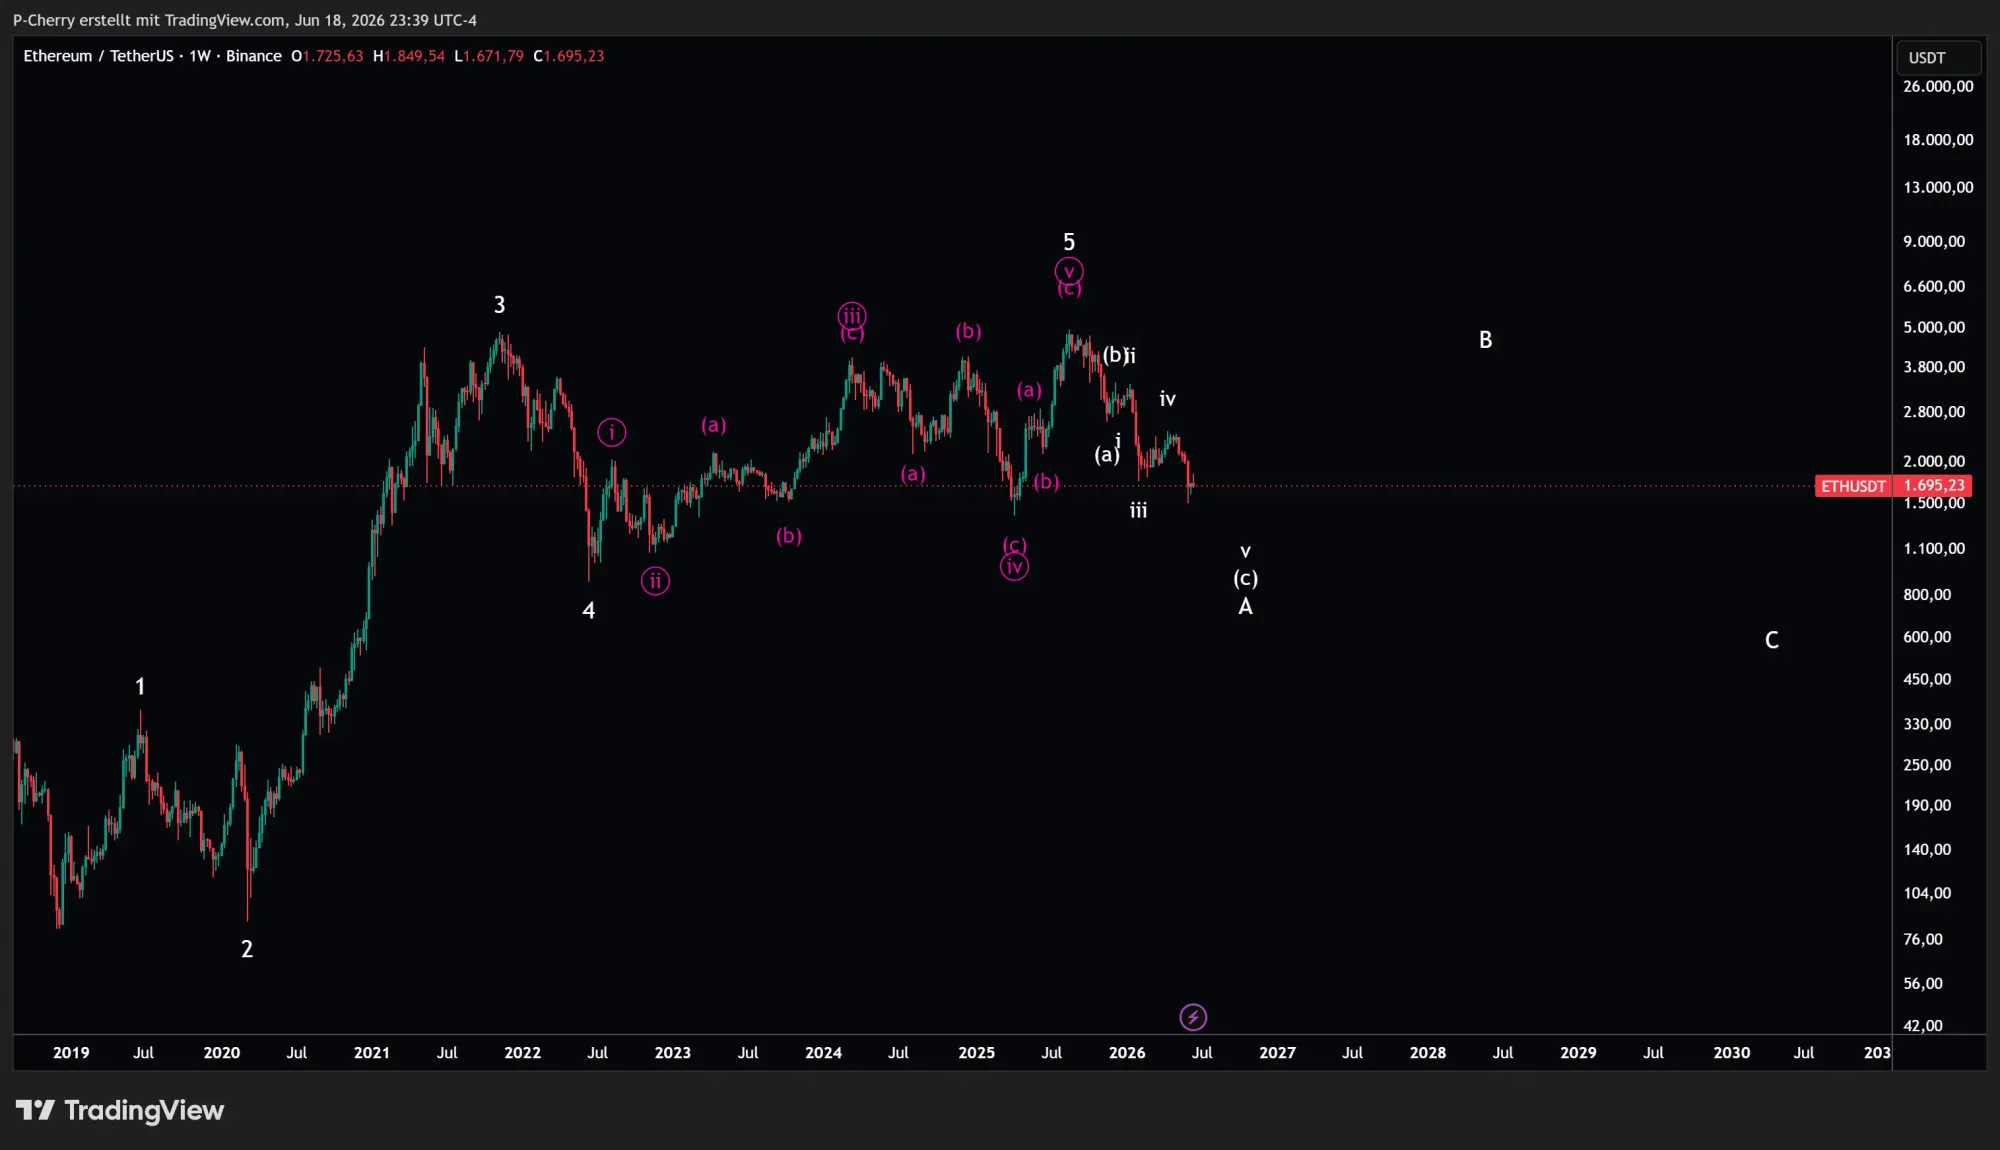Screen dimensions: 2000x1150
Task: Select the pink circled v wave label
Action: click(x=1068, y=271)
